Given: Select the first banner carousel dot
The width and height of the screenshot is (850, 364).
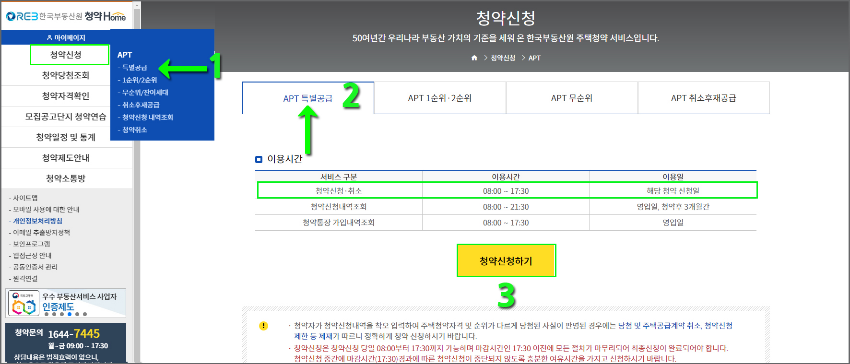Looking at the screenshot, I should 47,314.
